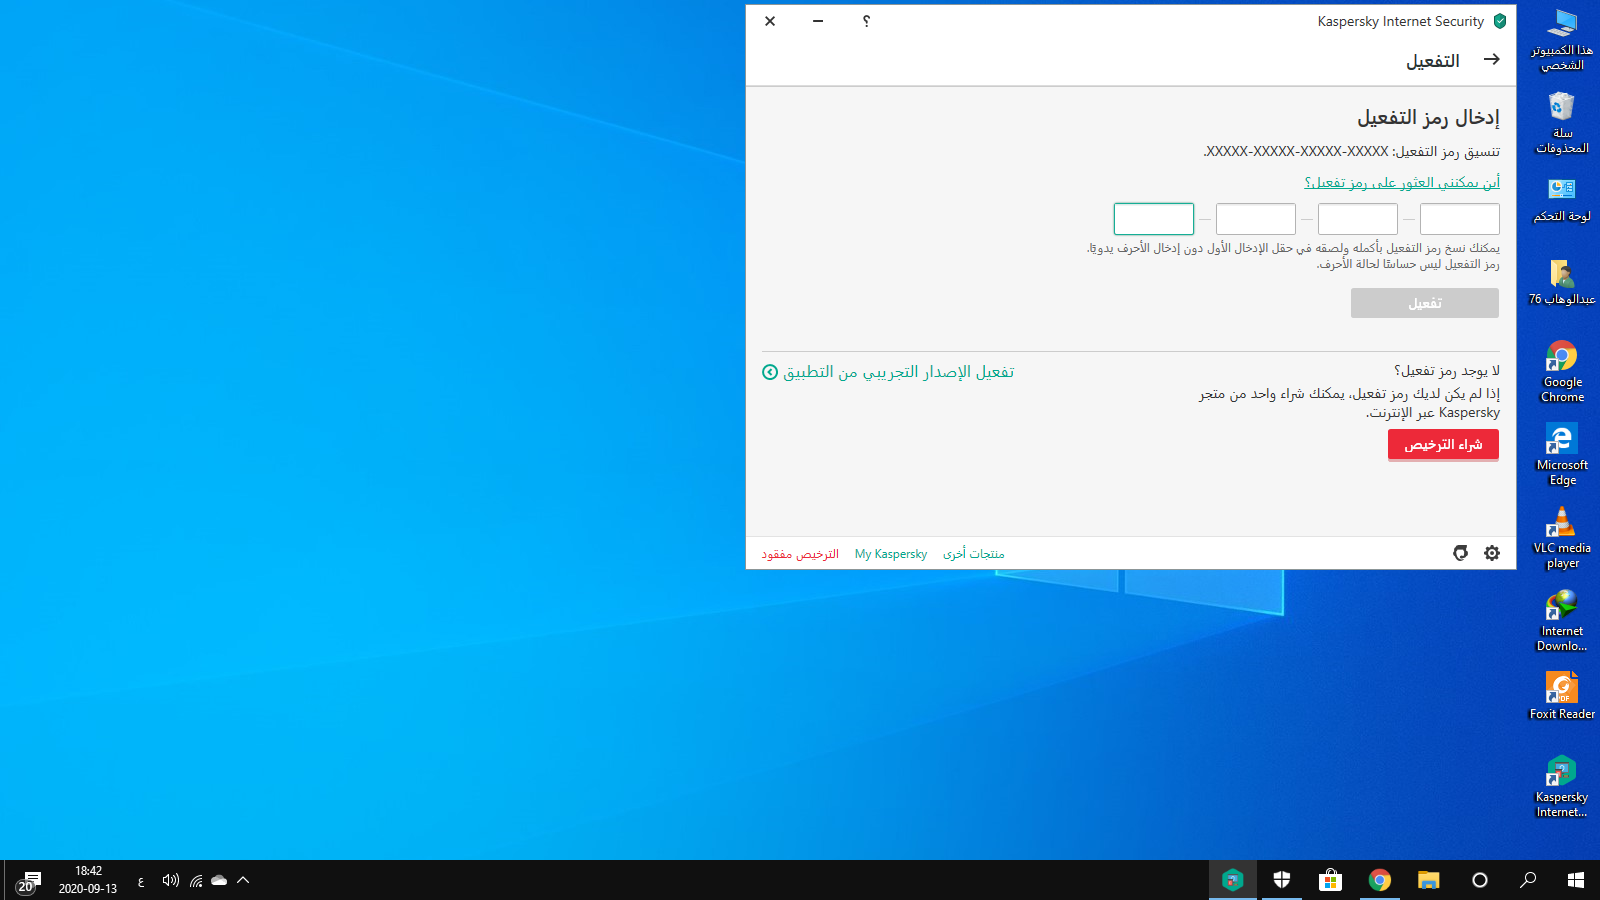1600x900 pixels.
Task: Open Windows Security shield on taskbar
Action: coord(1282,880)
